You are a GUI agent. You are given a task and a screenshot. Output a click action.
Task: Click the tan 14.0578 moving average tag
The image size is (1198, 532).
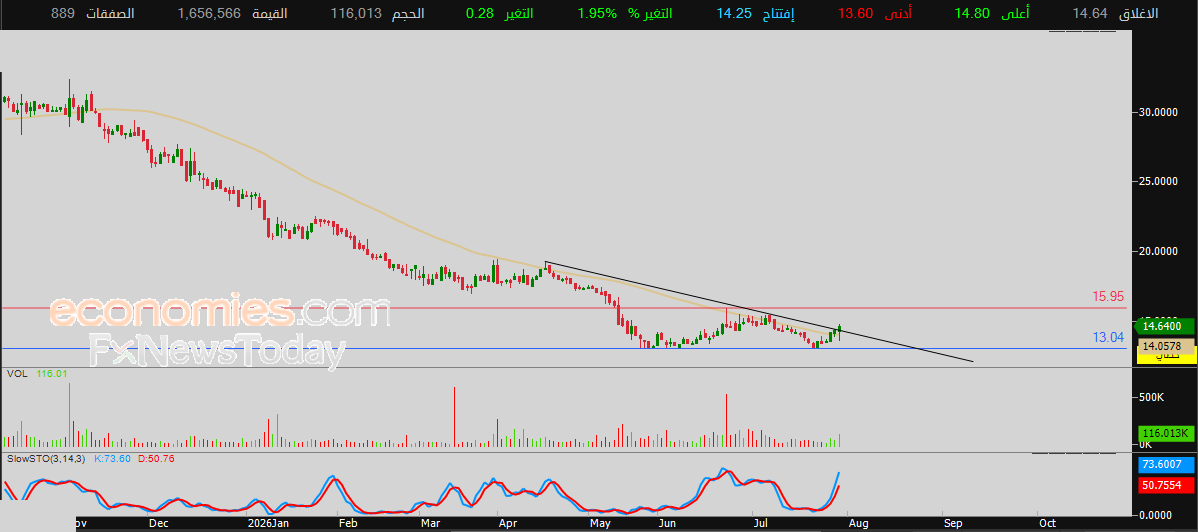pyautogui.click(x=1164, y=346)
